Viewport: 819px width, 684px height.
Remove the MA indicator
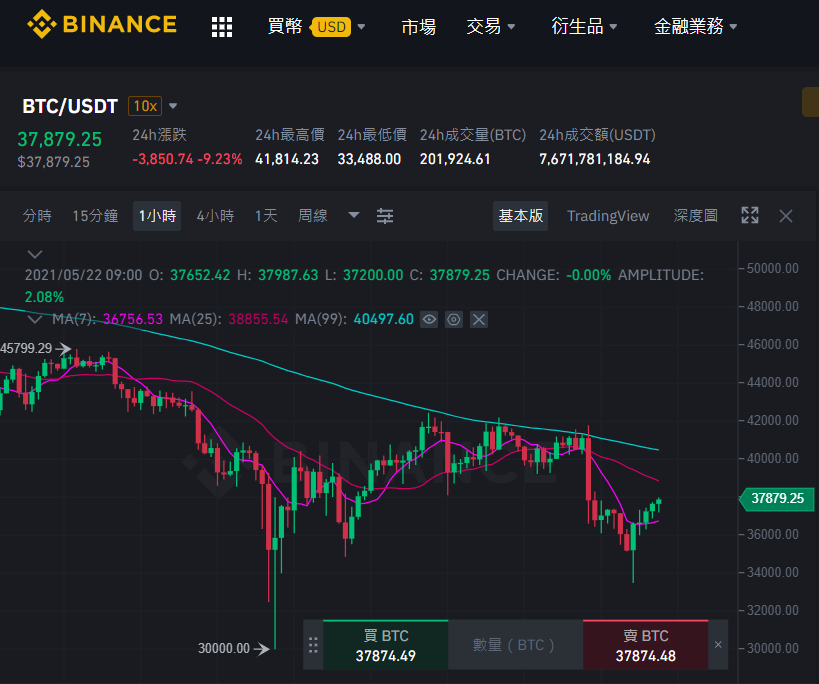pyautogui.click(x=478, y=319)
